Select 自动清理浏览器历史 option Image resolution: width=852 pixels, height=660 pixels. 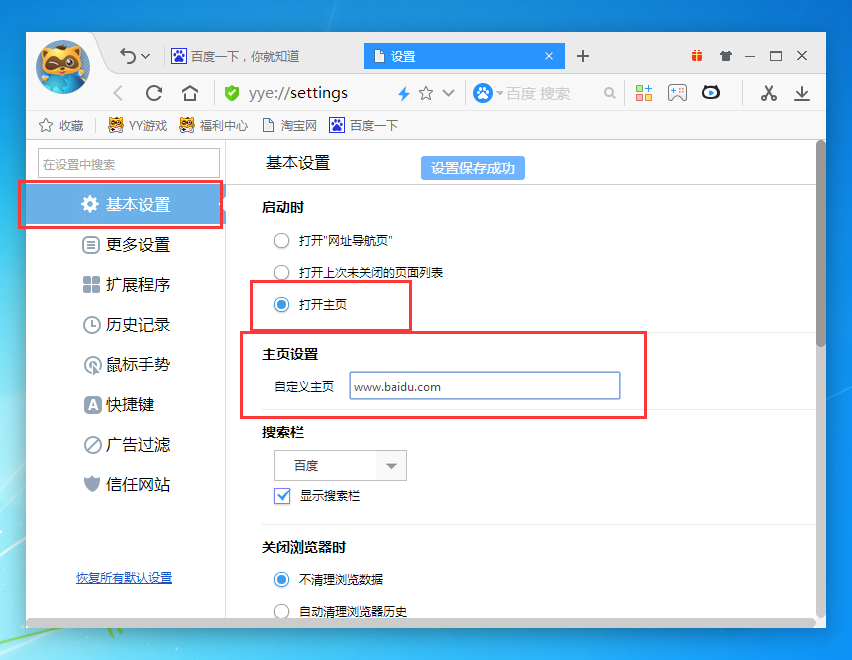tap(281, 611)
